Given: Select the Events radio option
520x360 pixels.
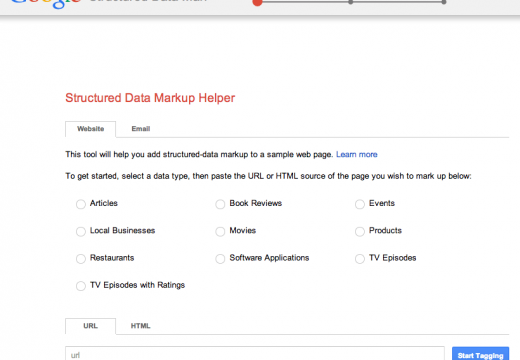Looking at the screenshot, I should point(360,204).
